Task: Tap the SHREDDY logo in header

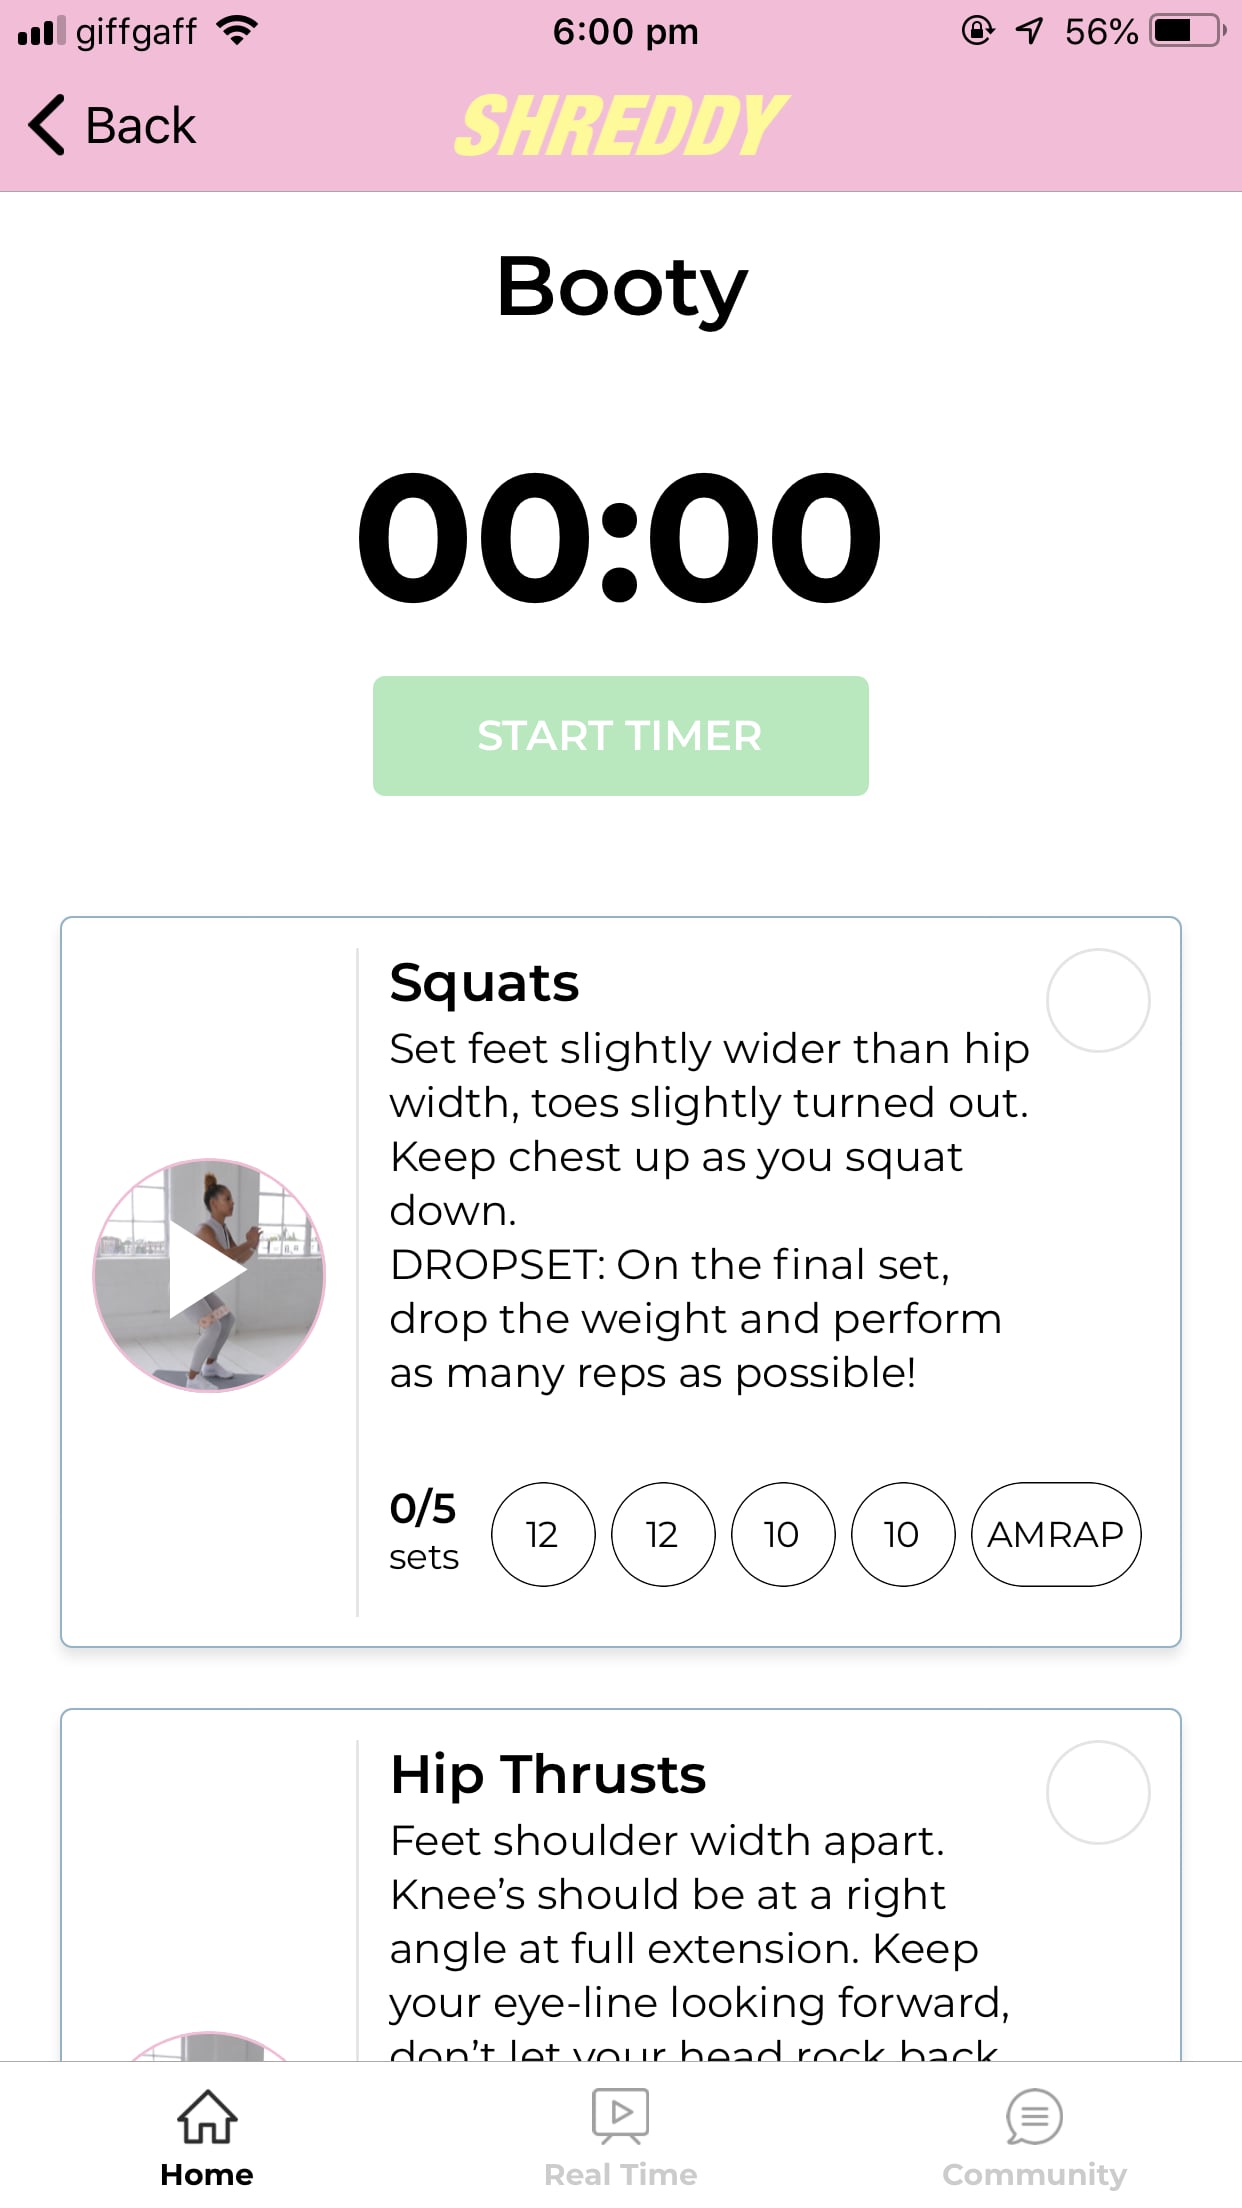Action: click(x=620, y=124)
